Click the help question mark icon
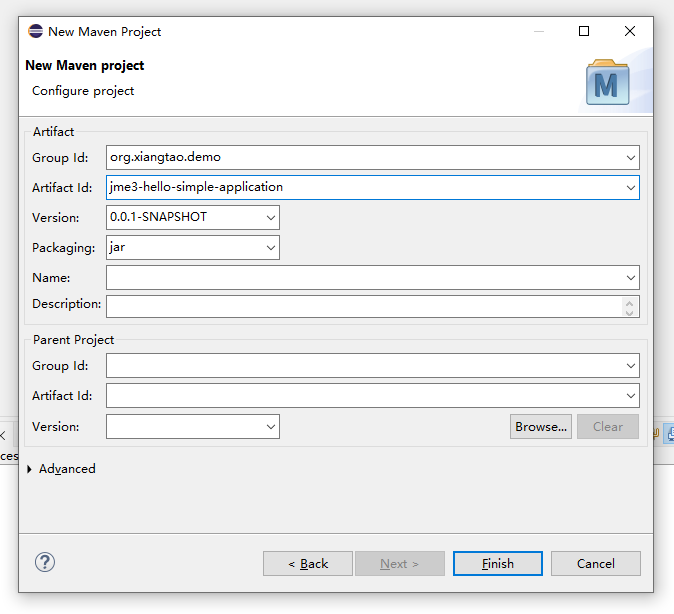The width and height of the screenshot is (674, 614). pos(45,562)
